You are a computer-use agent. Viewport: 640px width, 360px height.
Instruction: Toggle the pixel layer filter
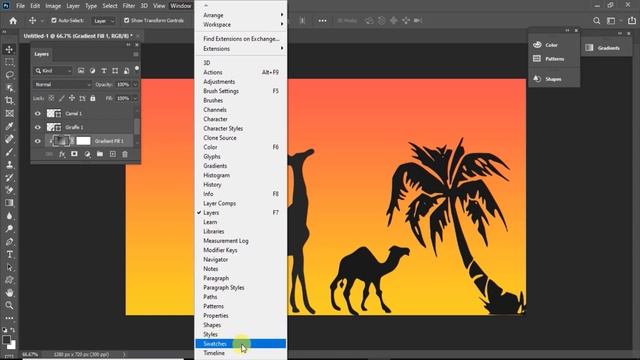tap(81, 71)
